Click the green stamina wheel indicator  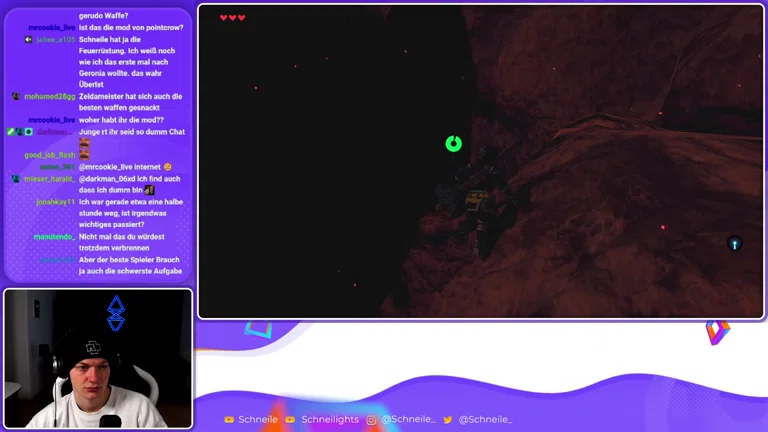tap(453, 144)
